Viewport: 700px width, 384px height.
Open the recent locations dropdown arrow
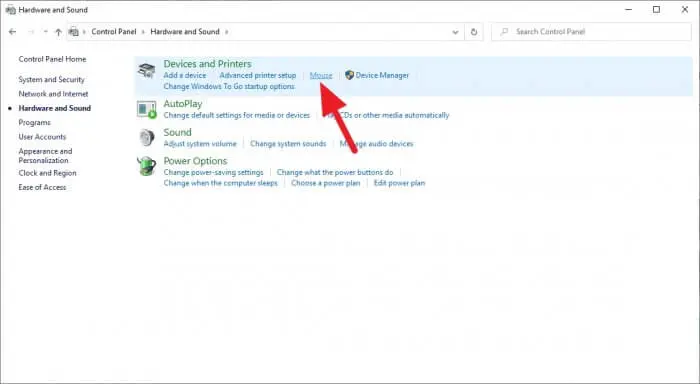[45, 32]
